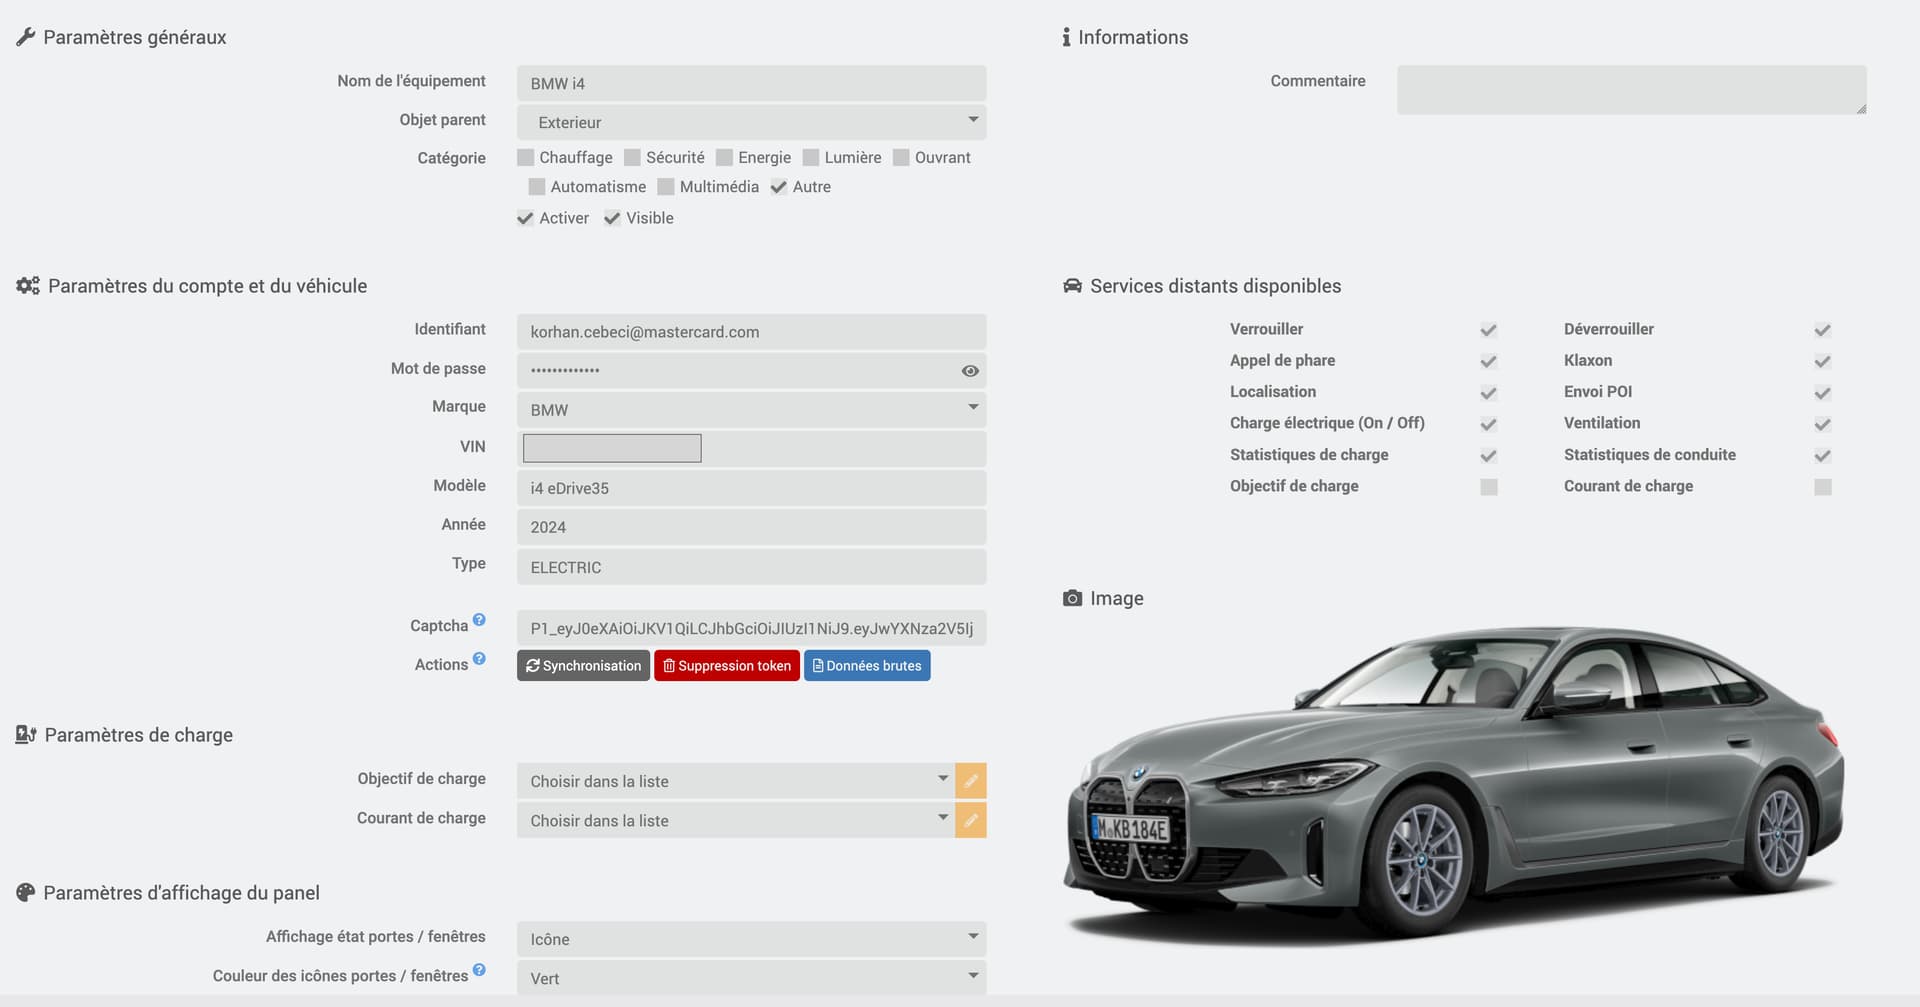This screenshot has height=1007, width=1920.
Task: Check the Sécurité category checkbox
Action: (632, 158)
